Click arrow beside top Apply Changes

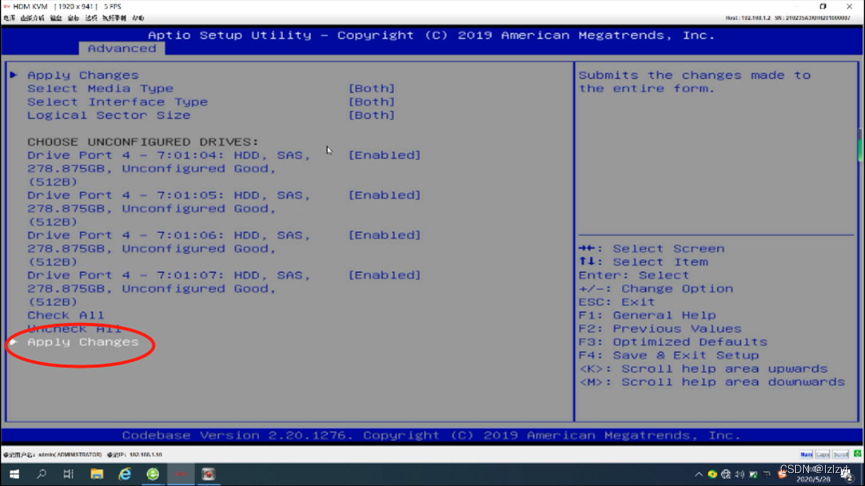click(x=14, y=75)
